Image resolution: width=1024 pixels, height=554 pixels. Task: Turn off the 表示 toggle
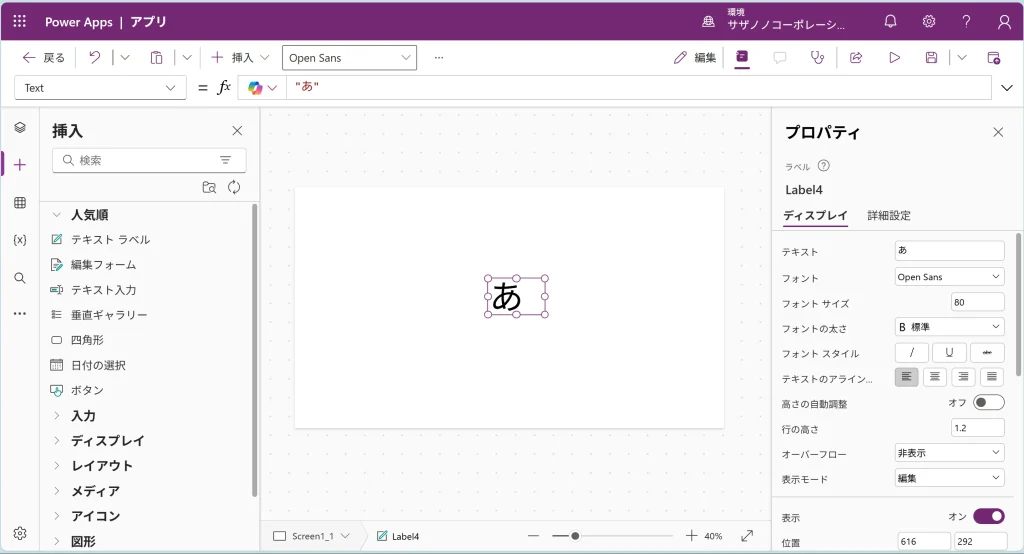click(988, 517)
